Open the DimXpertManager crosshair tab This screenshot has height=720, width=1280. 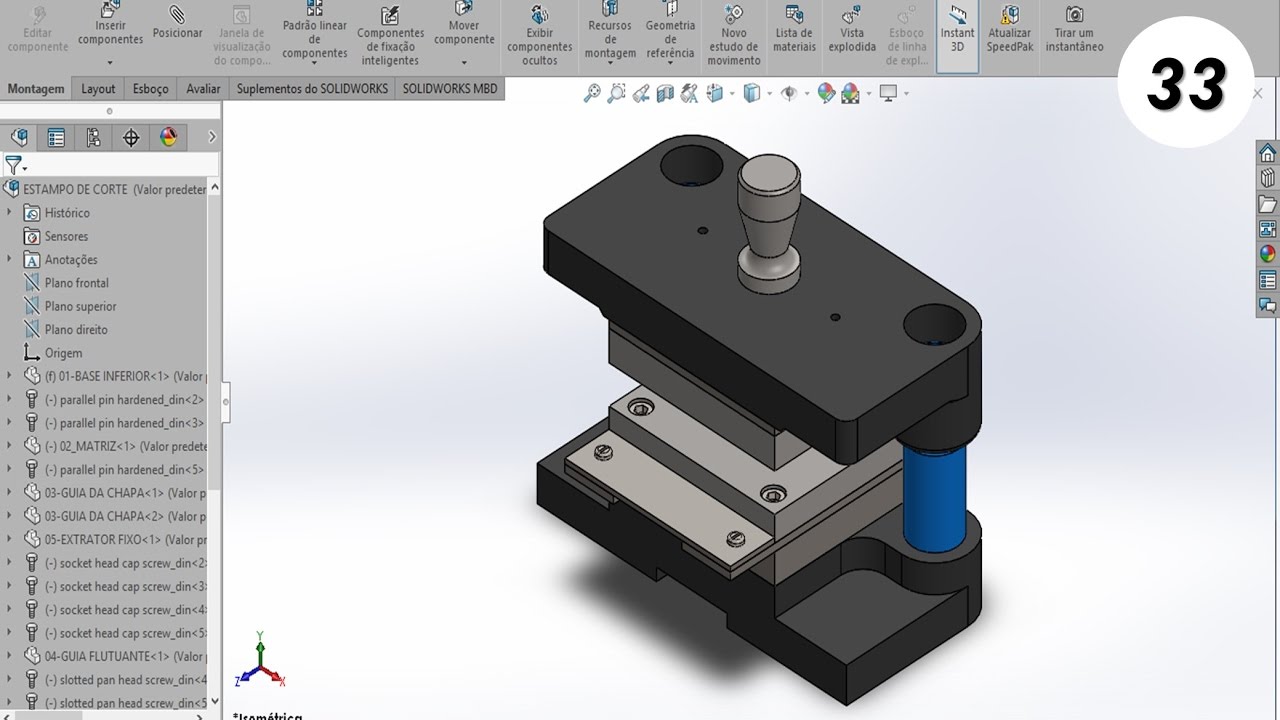pos(131,137)
